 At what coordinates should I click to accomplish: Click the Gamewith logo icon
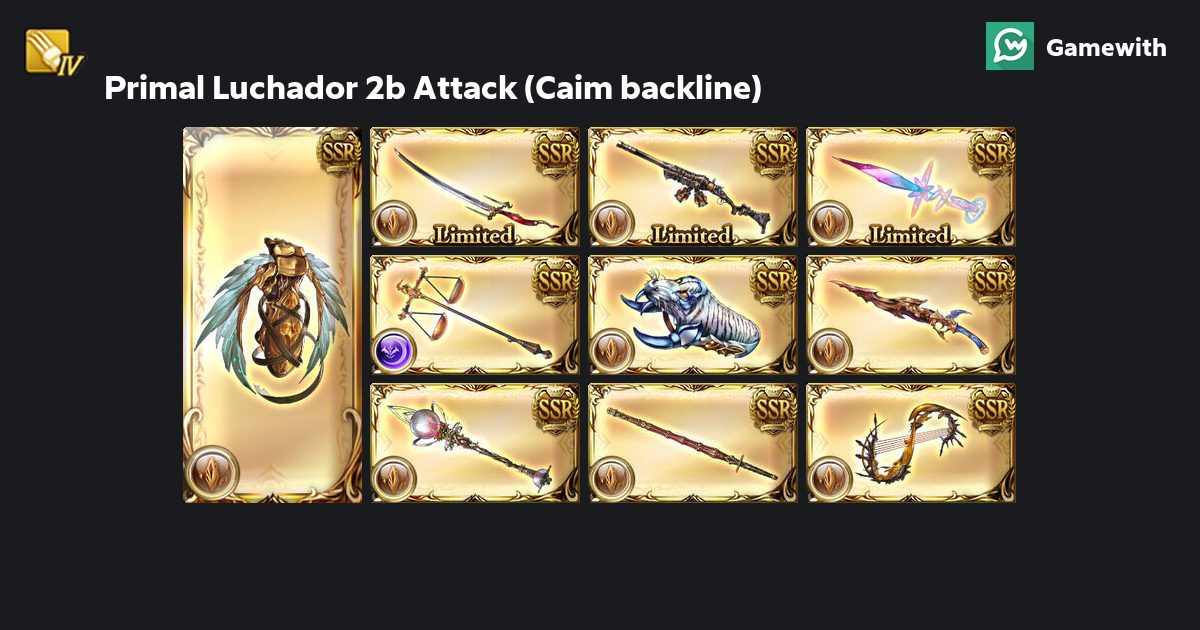[x=1010, y=46]
